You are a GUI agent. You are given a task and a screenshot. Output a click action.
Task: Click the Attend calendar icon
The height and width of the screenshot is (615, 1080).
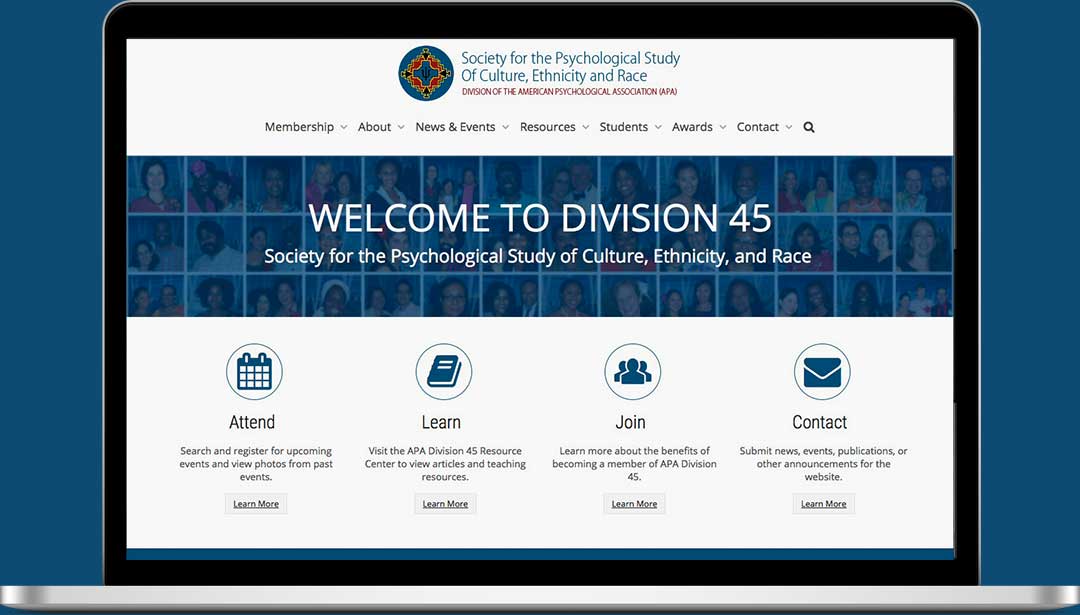tap(254, 372)
